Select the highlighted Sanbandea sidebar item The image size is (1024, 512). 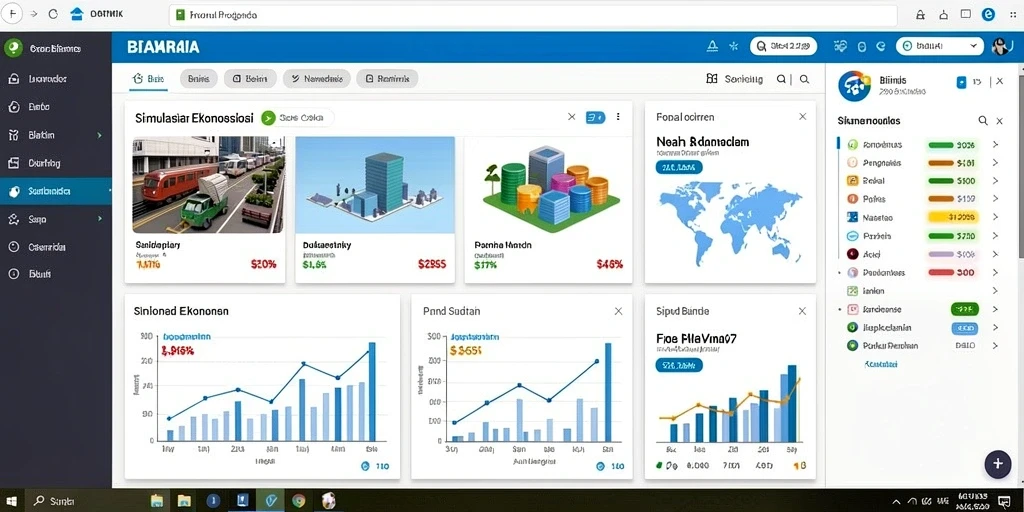[56, 191]
